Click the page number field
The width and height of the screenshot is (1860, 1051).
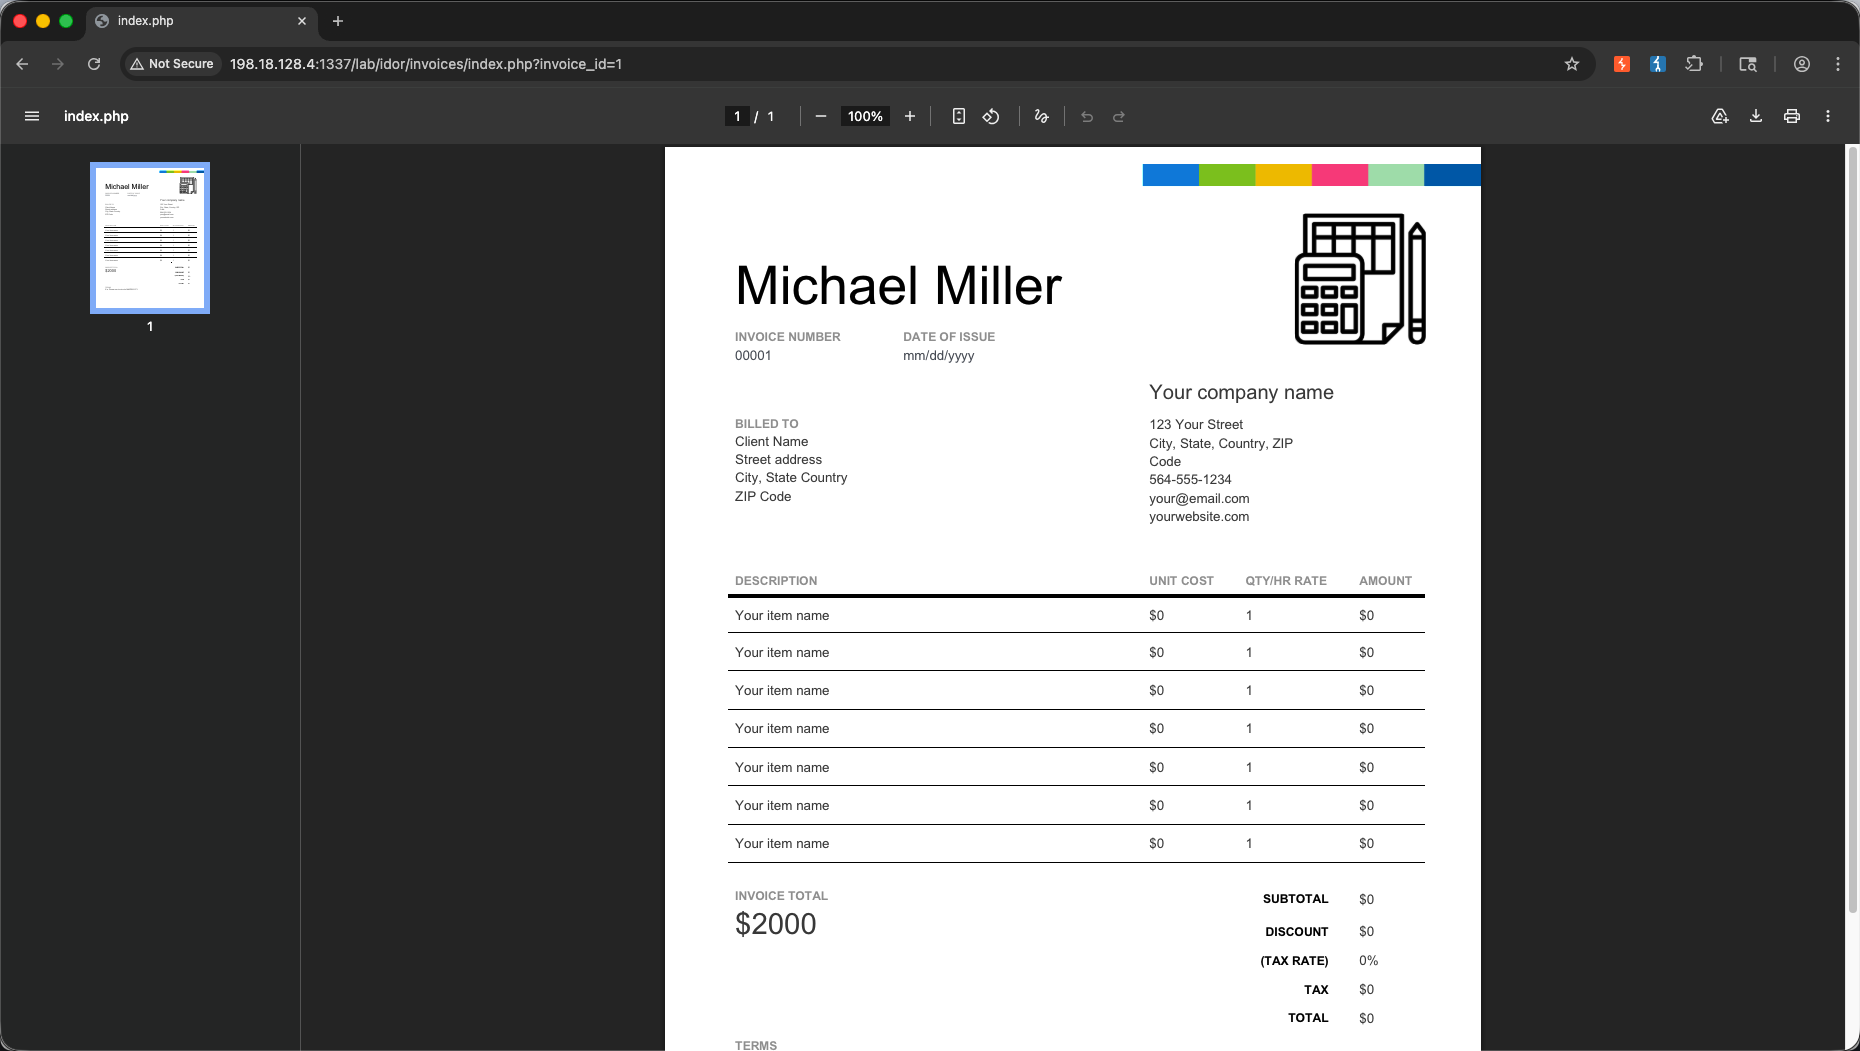[x=737, y=116]
